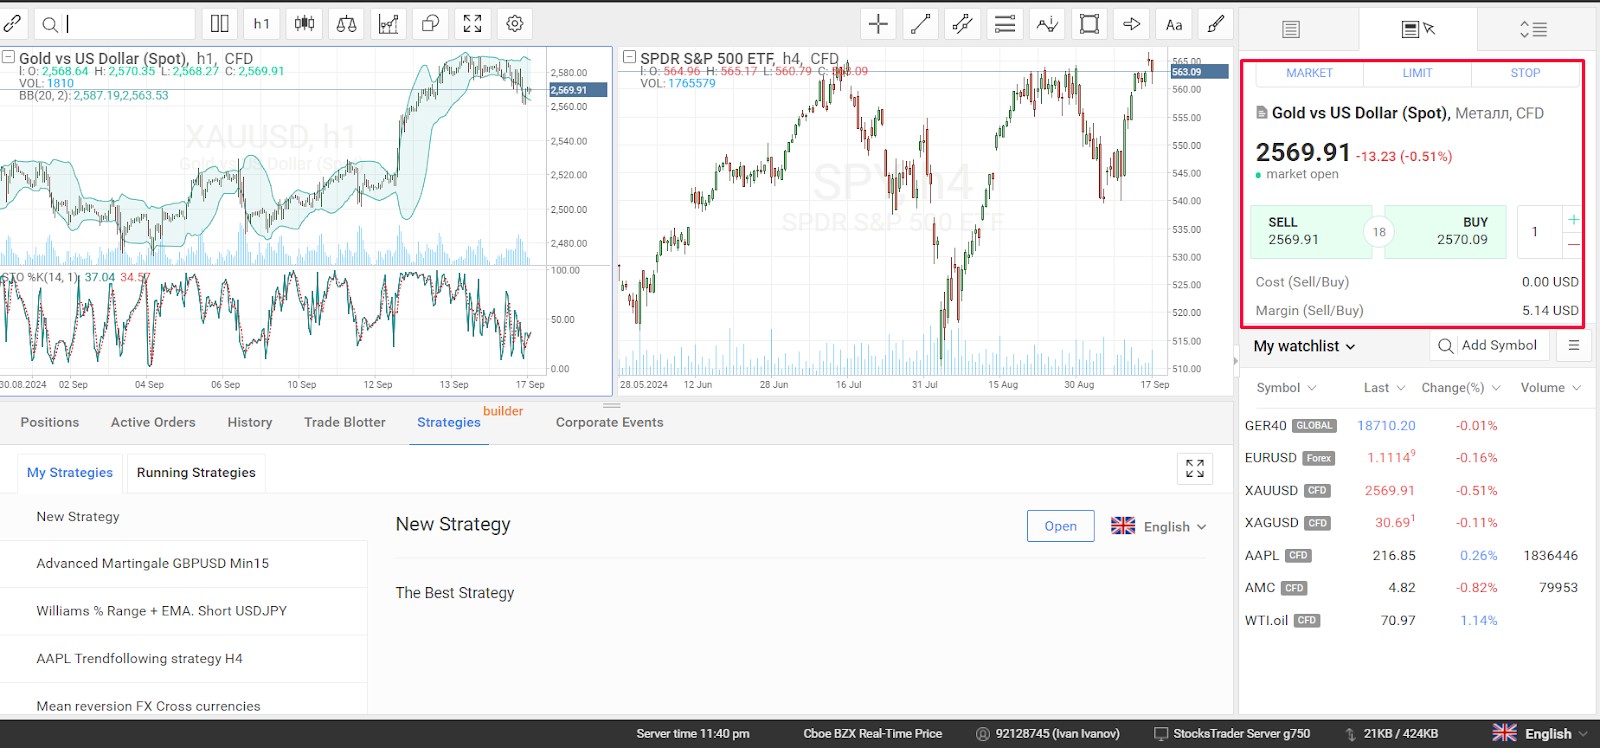This screenshot has width=1600, height=748.
Task: Select the channel line drawing tool
Action: pyautogui.click(x=962, y=24)
